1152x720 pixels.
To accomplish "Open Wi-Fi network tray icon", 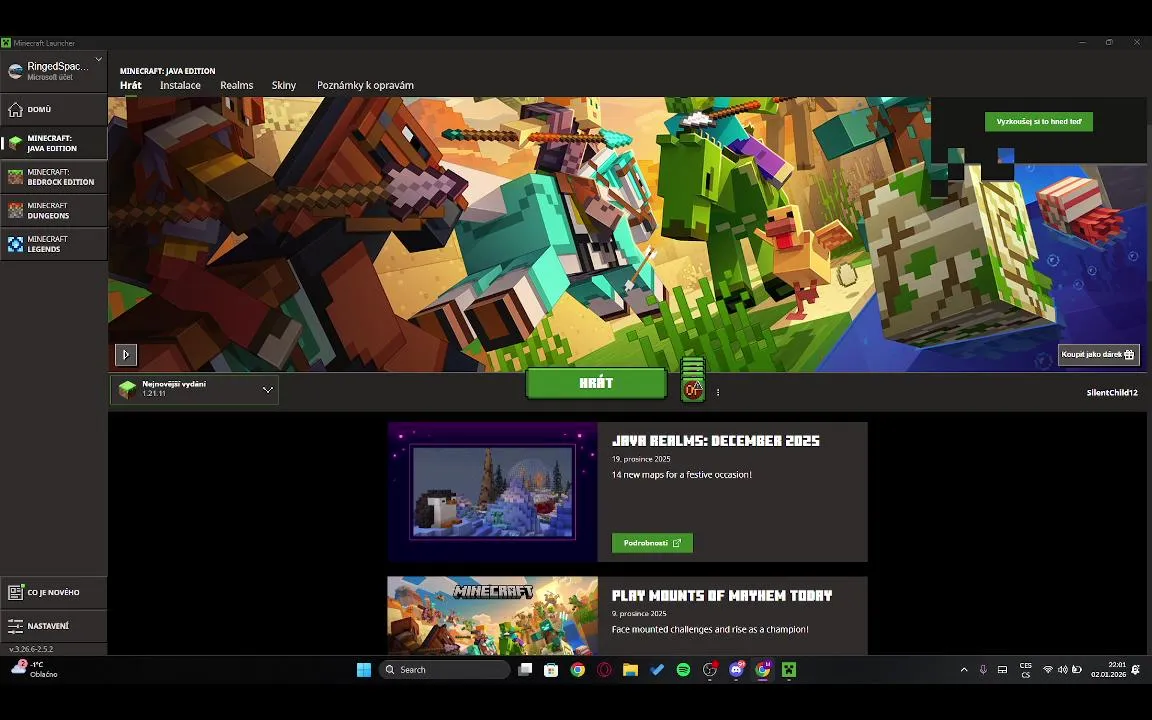I will pyautogui.click(x=1048, y=670).
